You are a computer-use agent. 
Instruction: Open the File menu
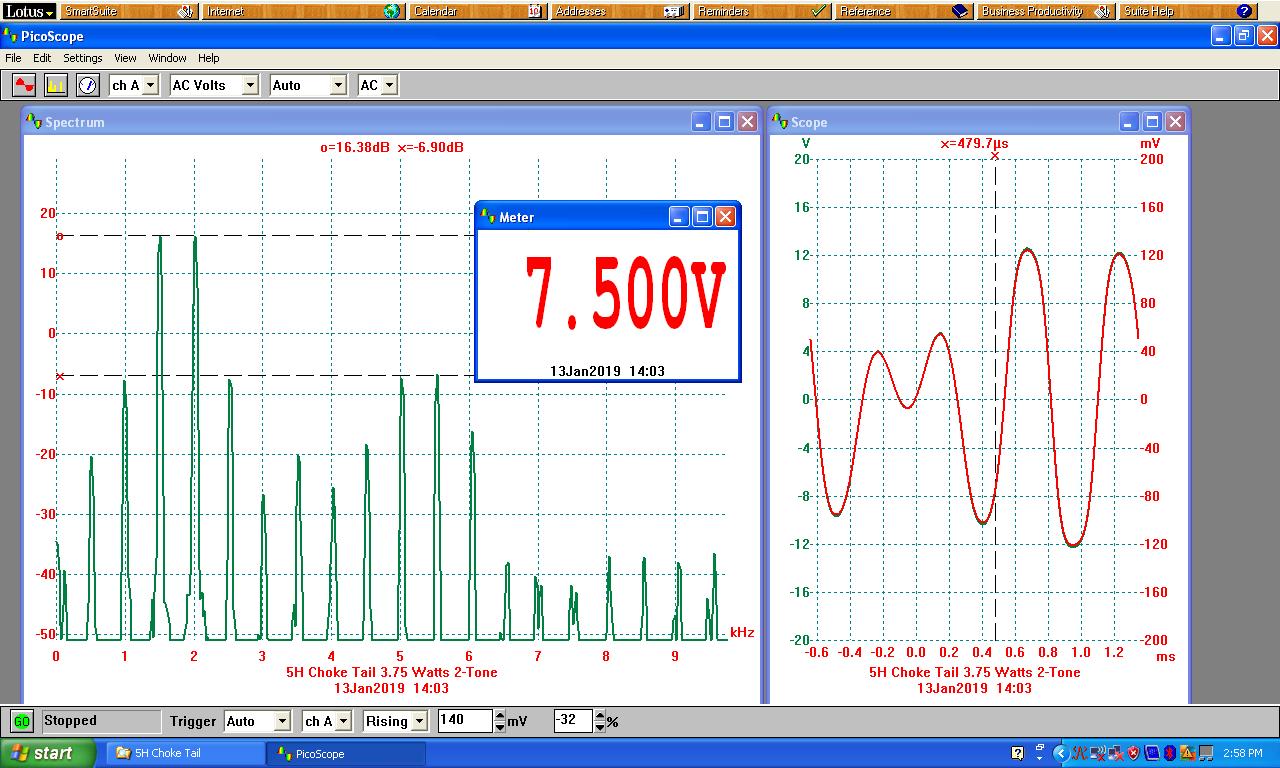pos(13,58)
